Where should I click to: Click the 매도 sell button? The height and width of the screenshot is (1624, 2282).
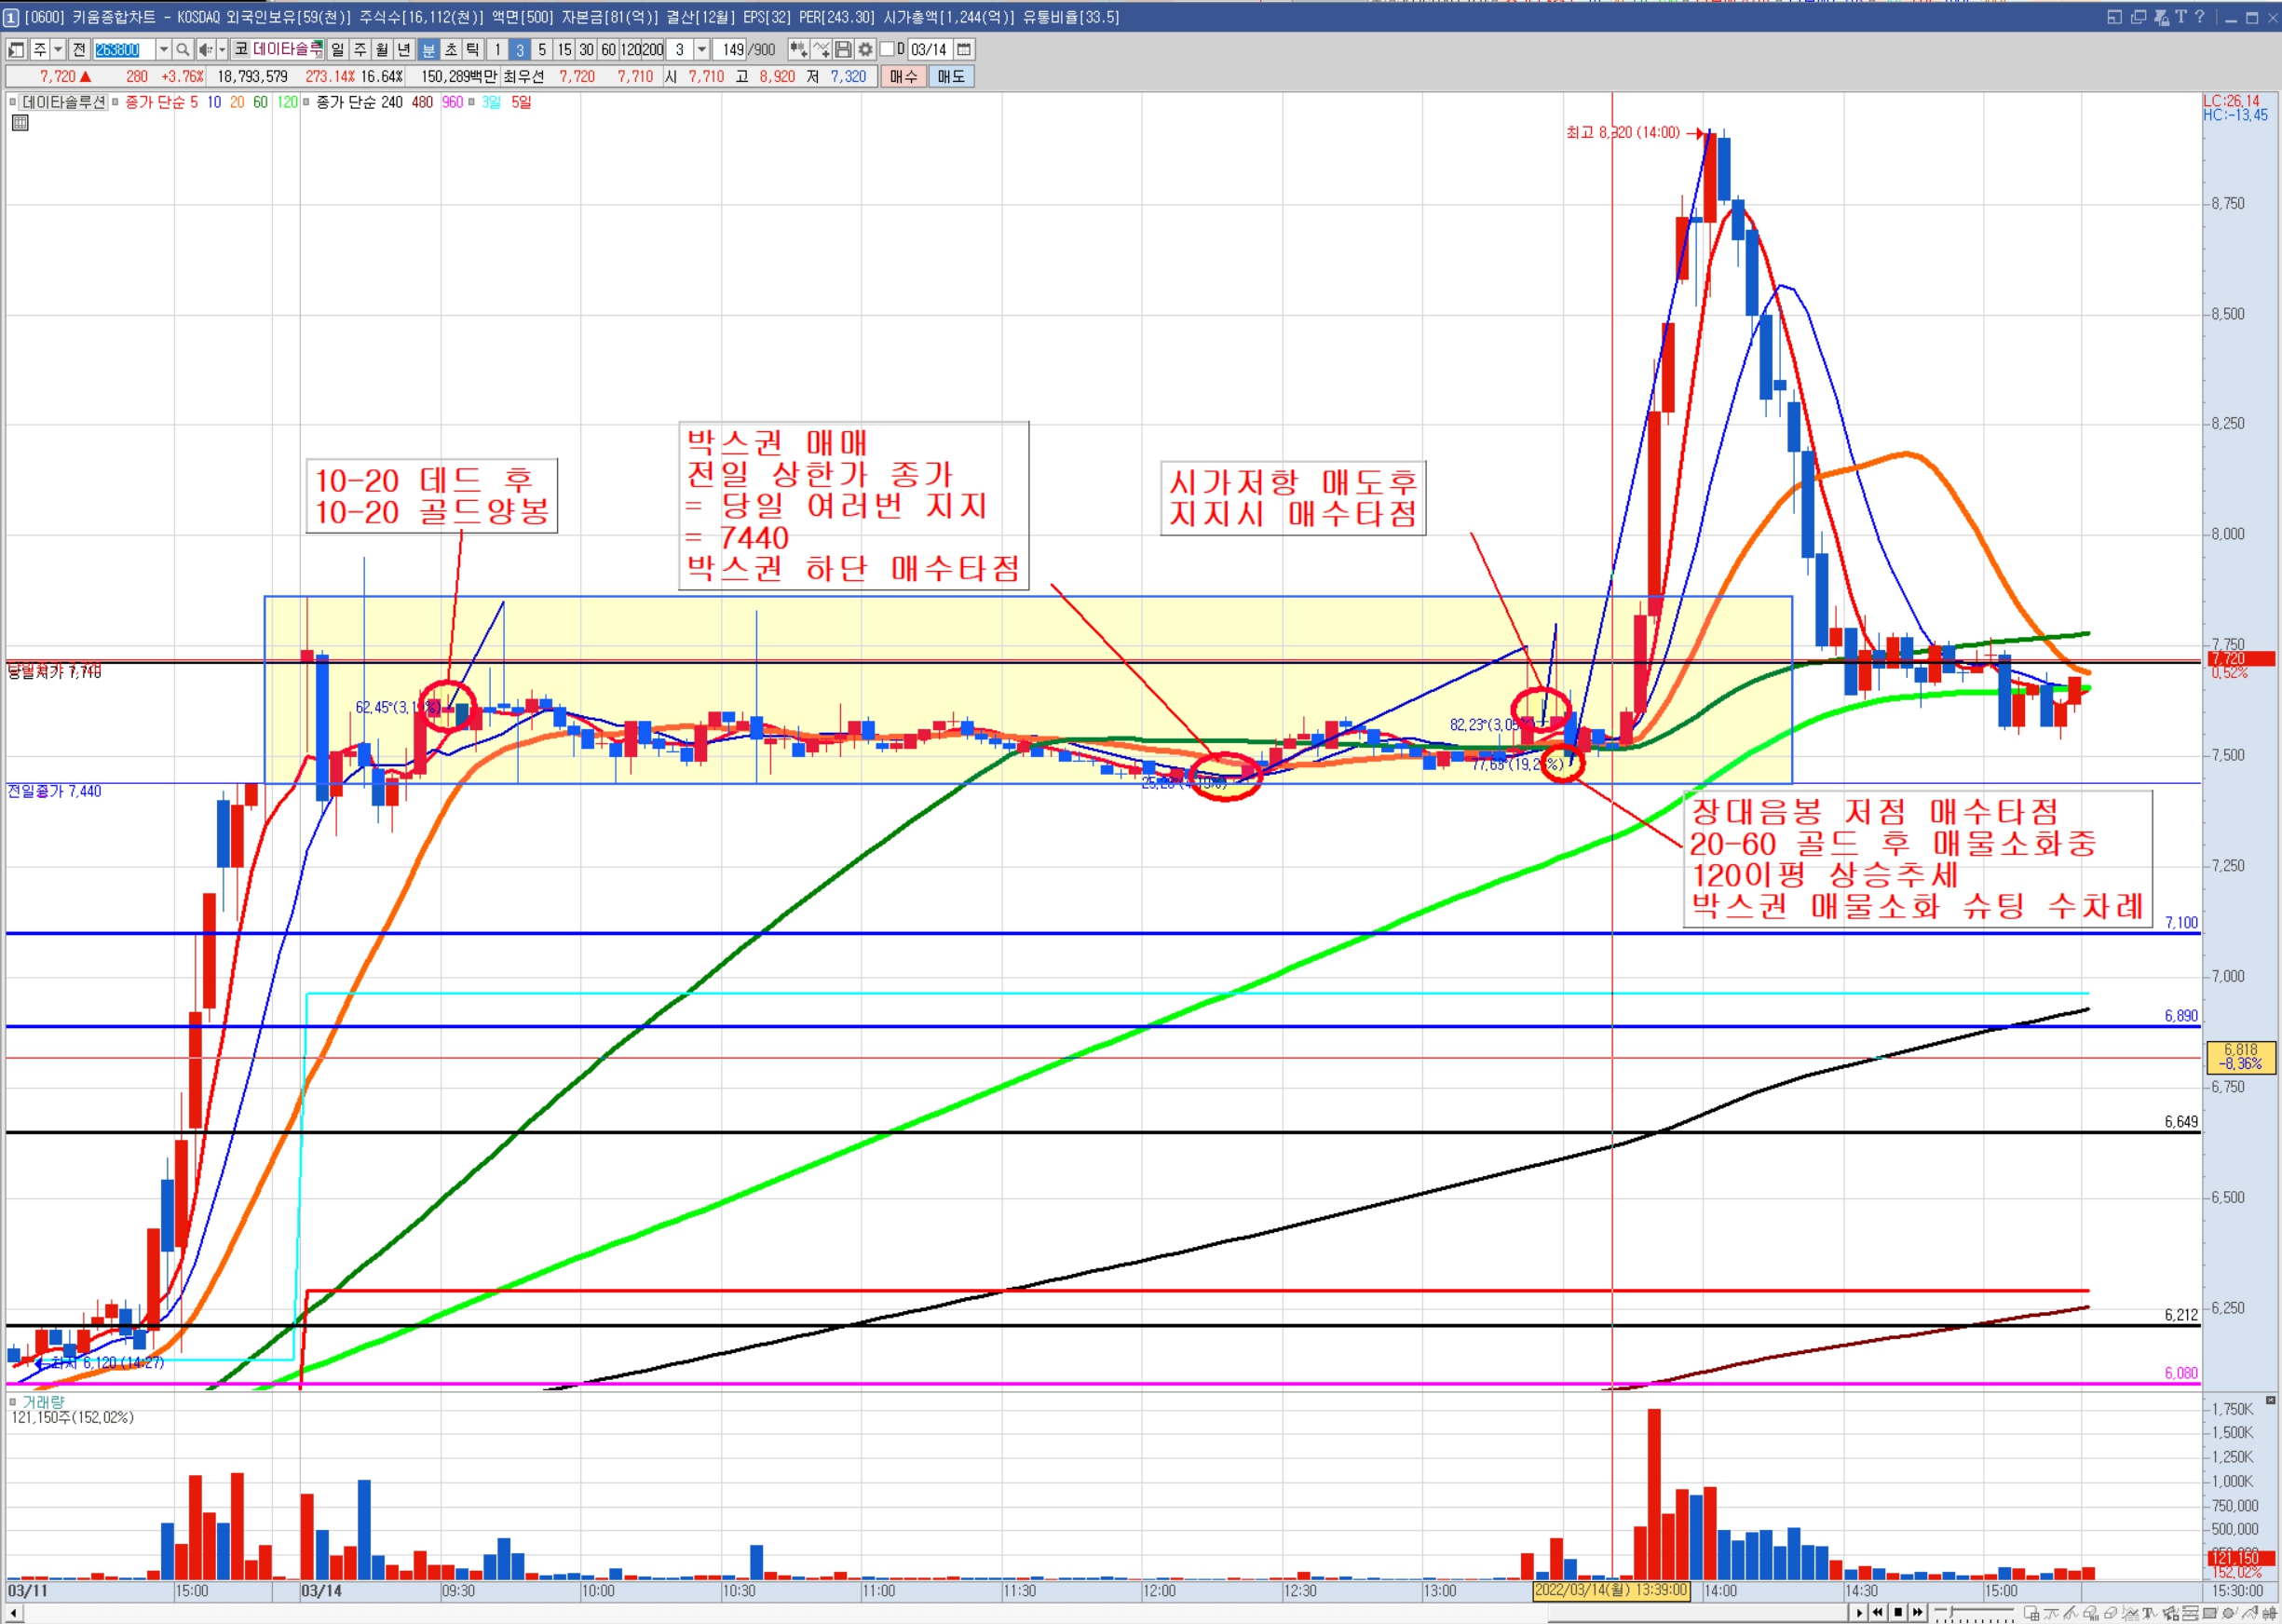(x=950, y=76)
